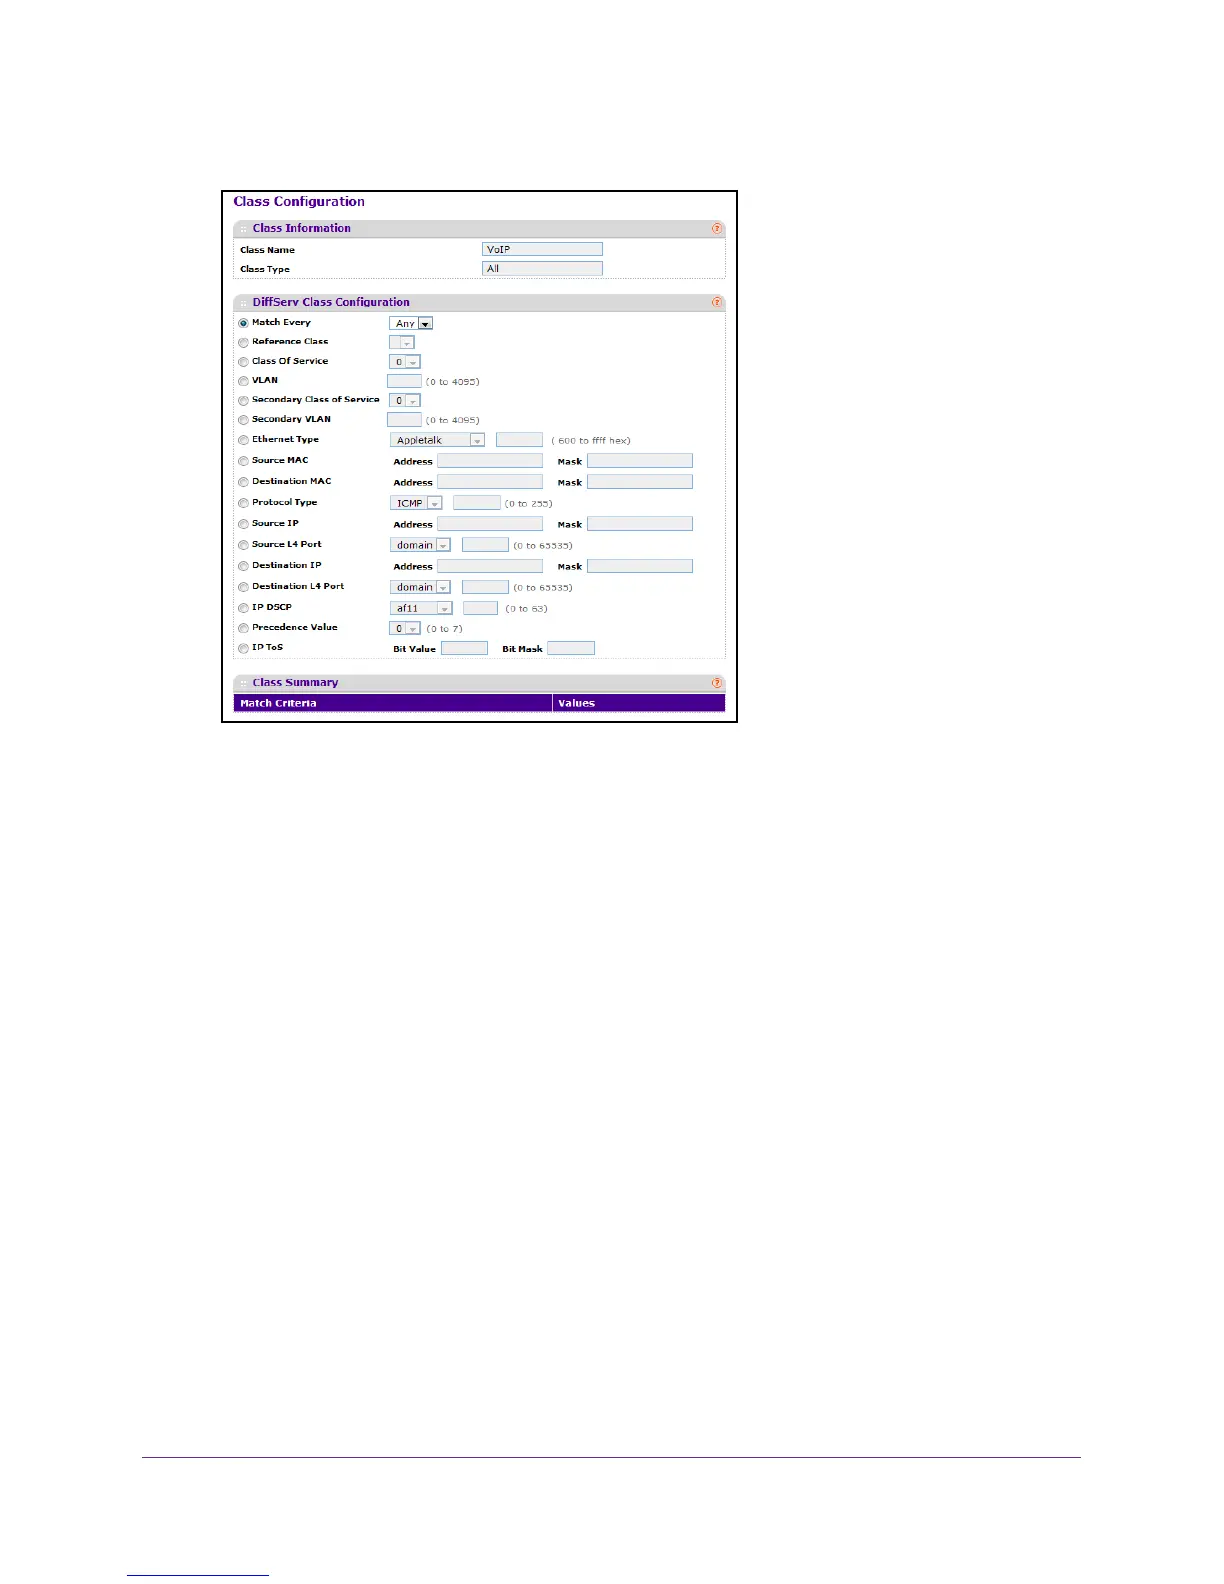Click the Class Type field showing All
This screenshot has width=1224, height=1584.
[x=542, y=268]
